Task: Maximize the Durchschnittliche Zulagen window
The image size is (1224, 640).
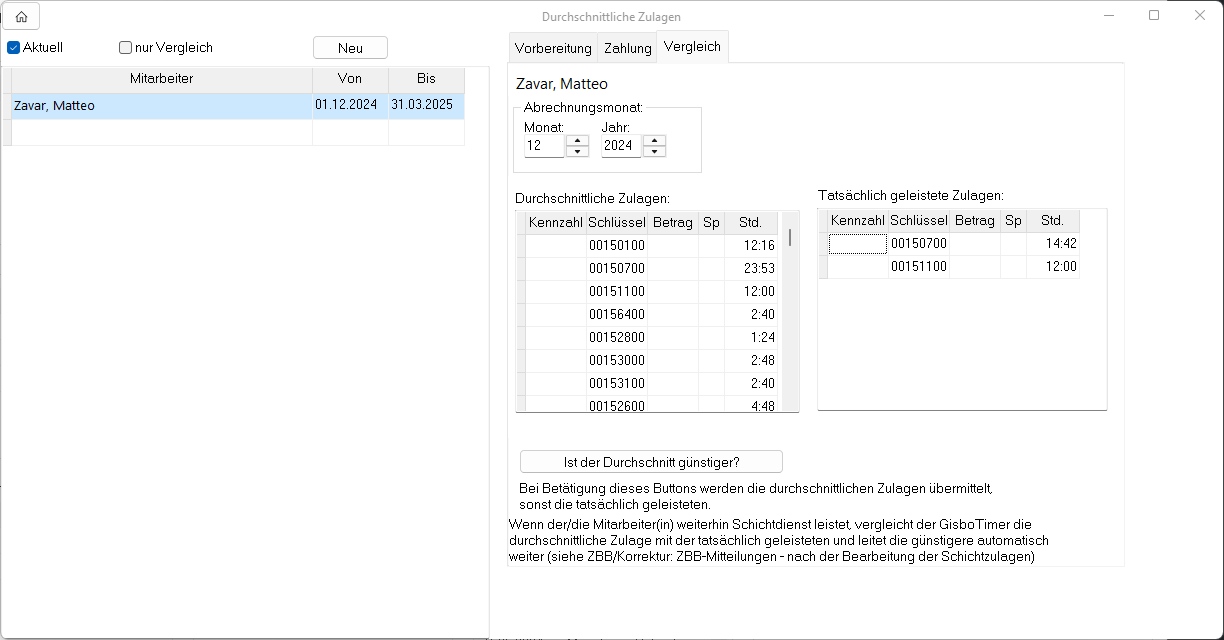Action: (x=1154, y=15)
